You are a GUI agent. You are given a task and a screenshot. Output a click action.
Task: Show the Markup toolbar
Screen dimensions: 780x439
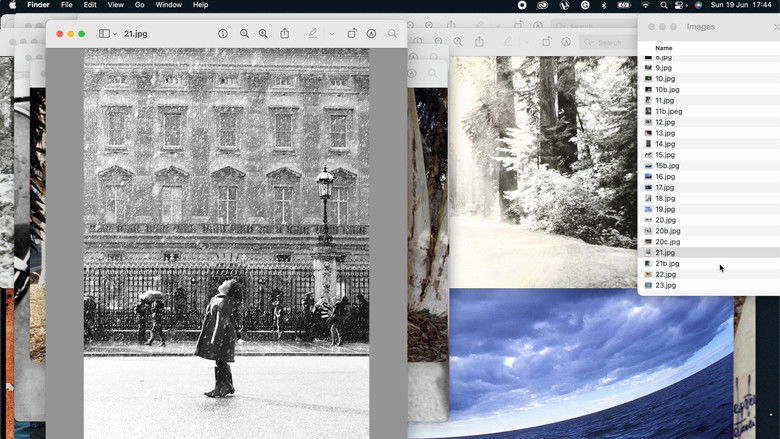point(371,34)
